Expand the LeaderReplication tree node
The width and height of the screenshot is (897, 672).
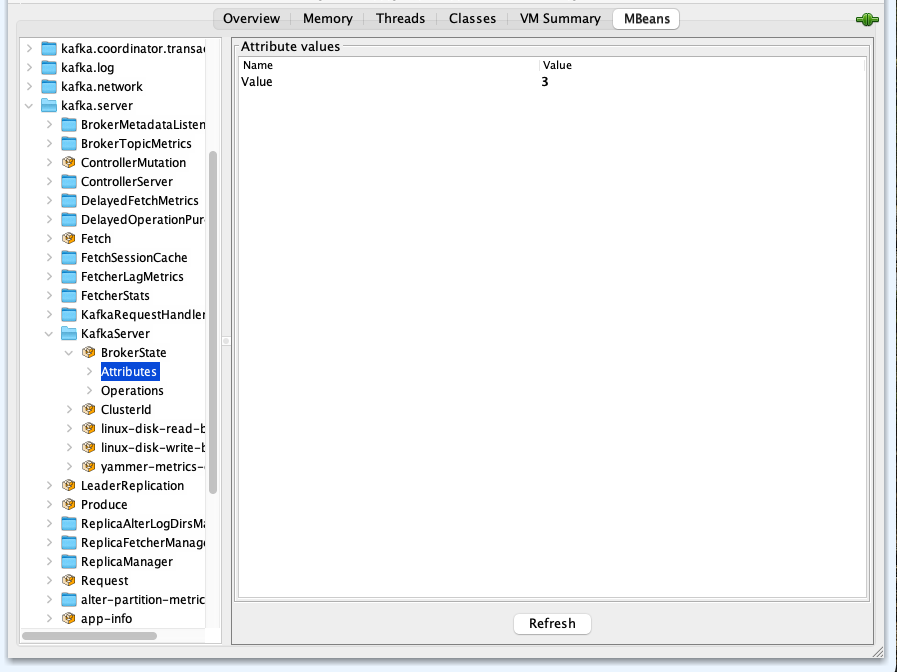coord(49,486)
